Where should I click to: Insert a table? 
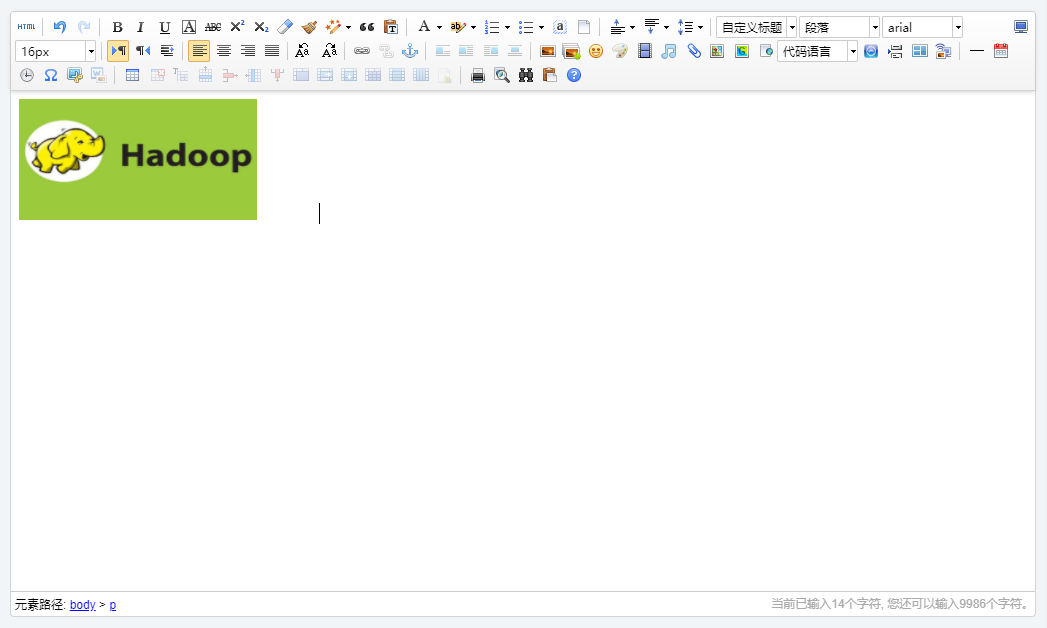pos(132,75)
